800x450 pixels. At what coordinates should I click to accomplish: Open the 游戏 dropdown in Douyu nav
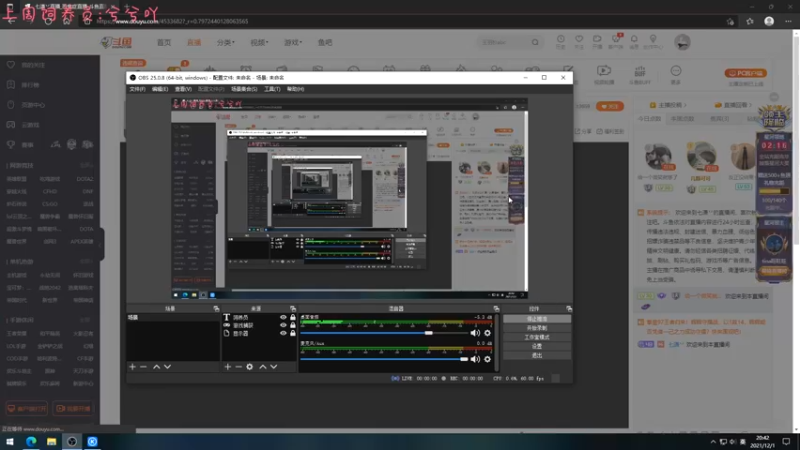click(293, 42)
